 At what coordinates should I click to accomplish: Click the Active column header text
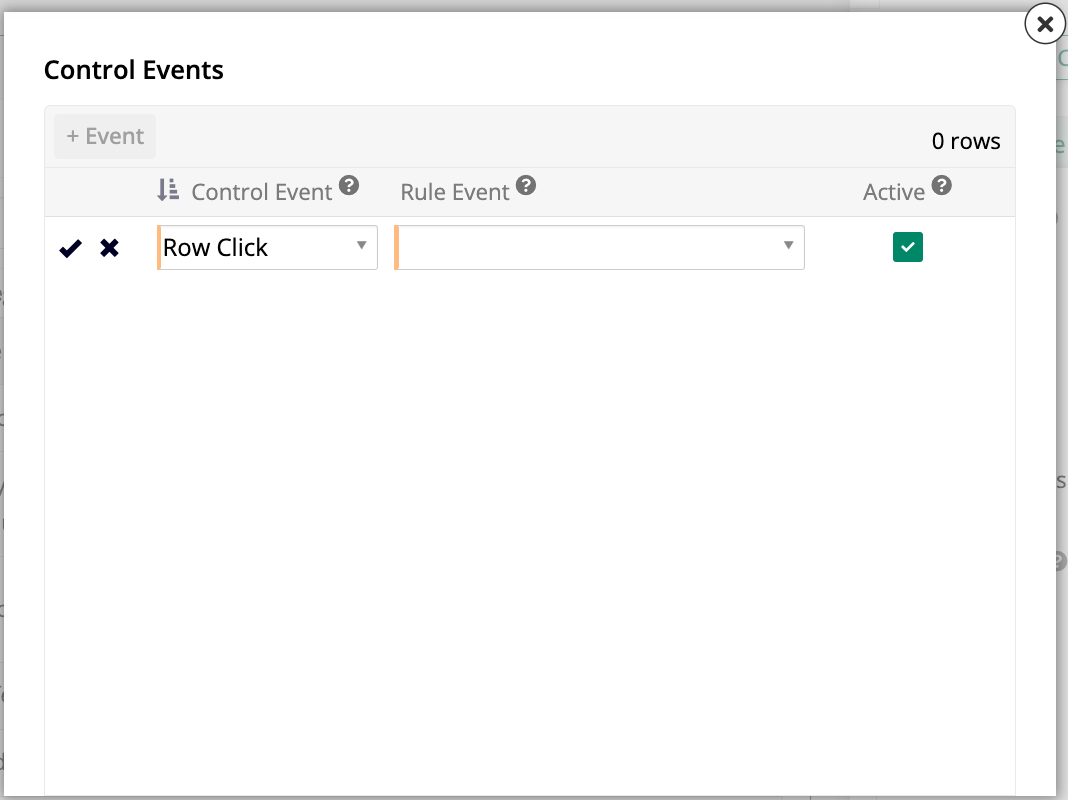pyautogui.click(x=894, y=192)
